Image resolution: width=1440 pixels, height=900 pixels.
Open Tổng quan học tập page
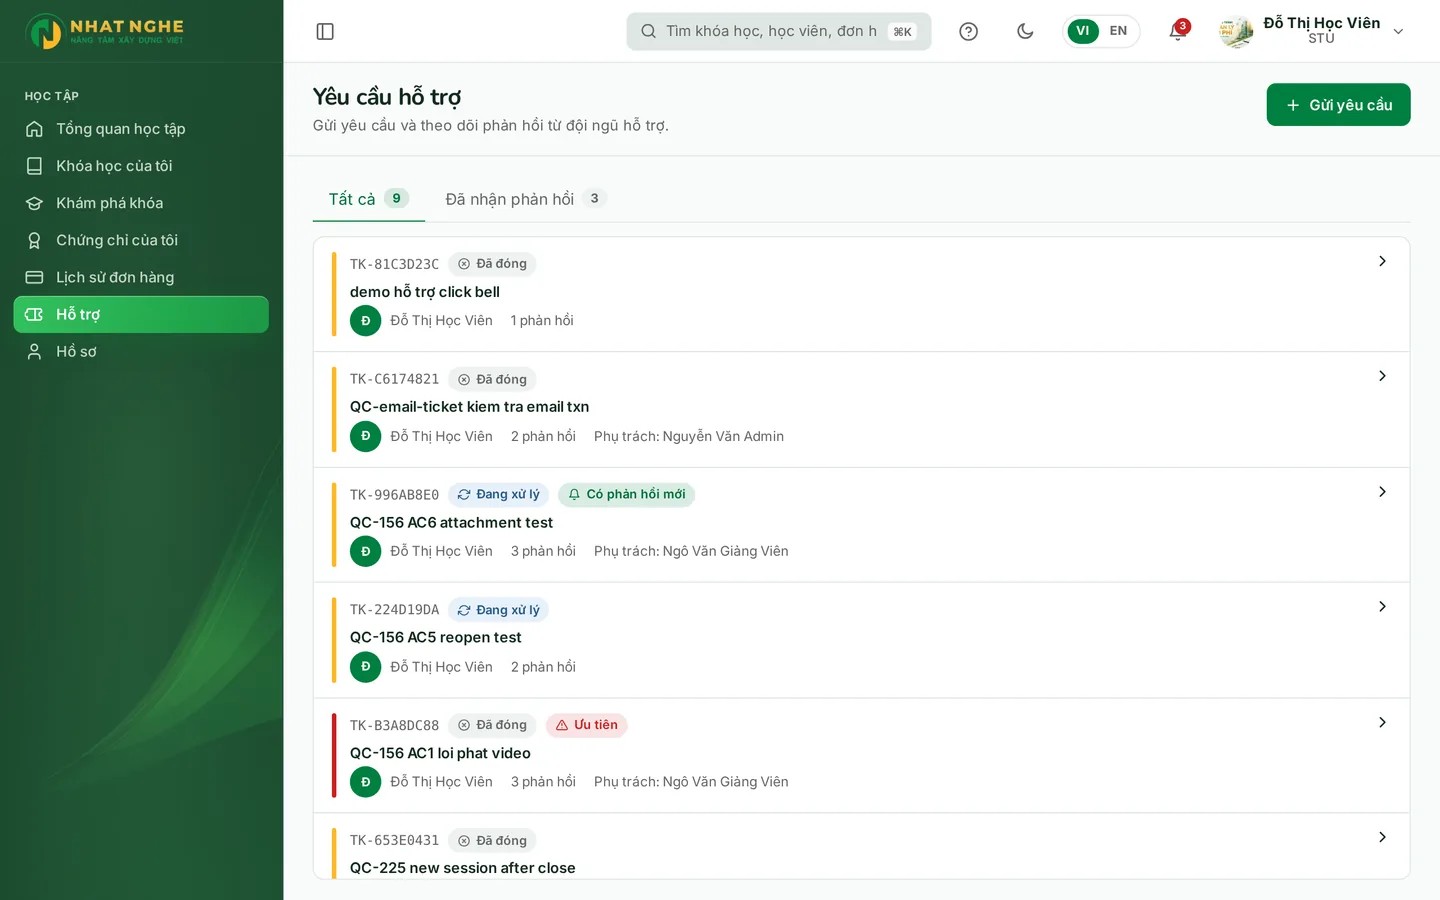[141, 129]
